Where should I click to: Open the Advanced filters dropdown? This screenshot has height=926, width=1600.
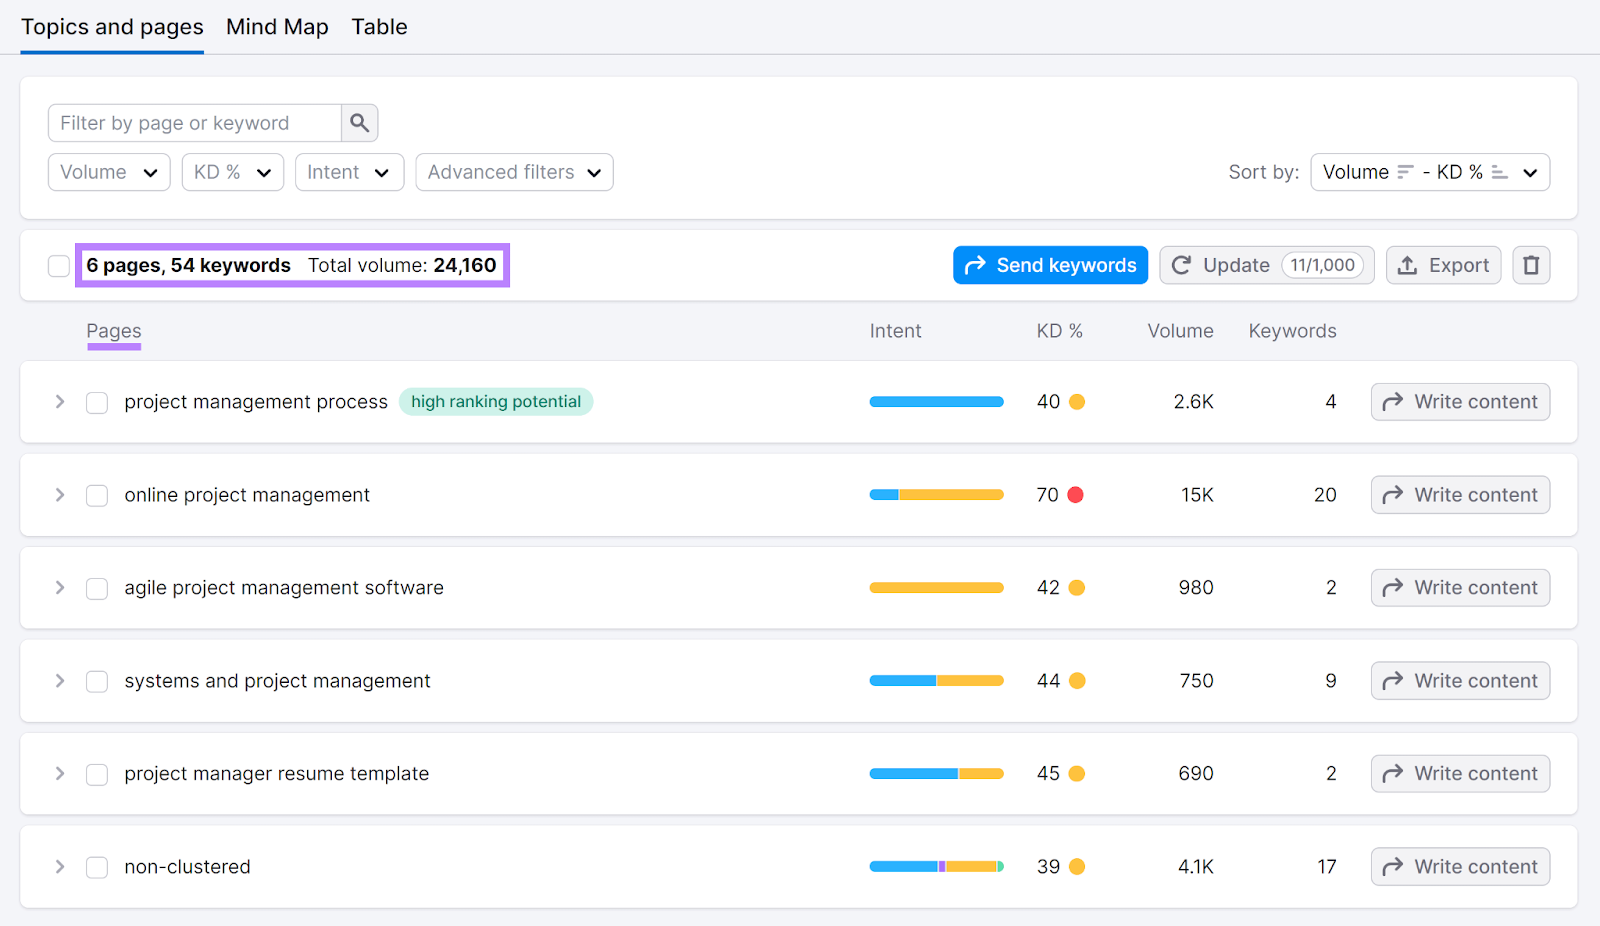[513, 172]
